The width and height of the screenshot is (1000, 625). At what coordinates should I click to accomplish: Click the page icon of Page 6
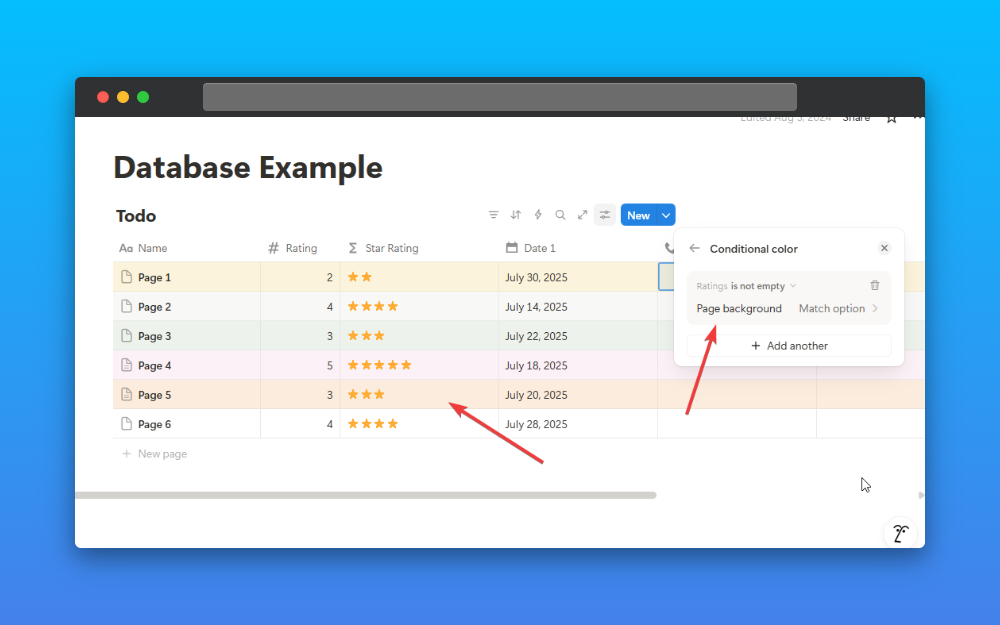(126, 423)
